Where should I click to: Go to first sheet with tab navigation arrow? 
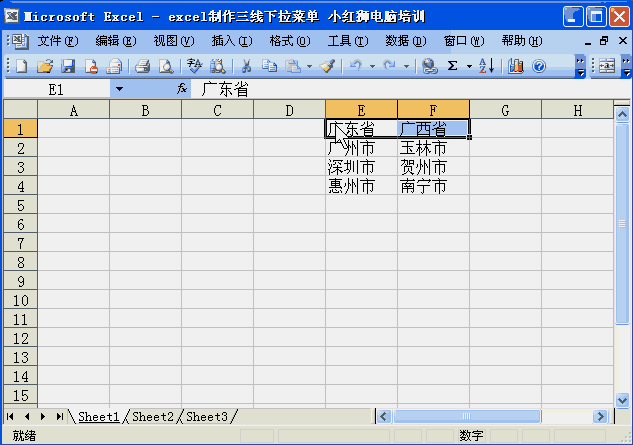(x=10, y=416)
